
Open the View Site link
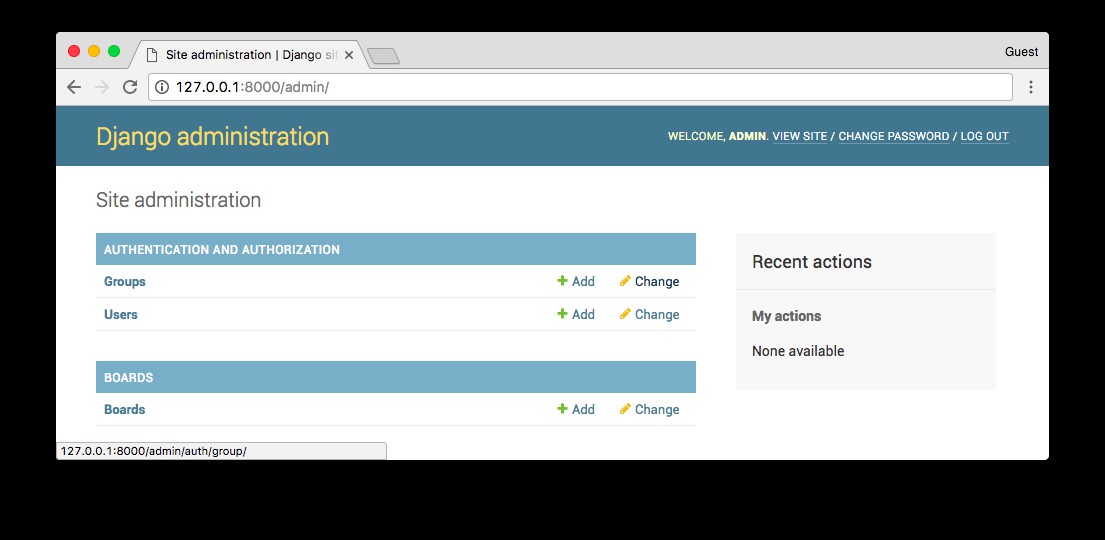pyautogui.click(x=800, y=136)
